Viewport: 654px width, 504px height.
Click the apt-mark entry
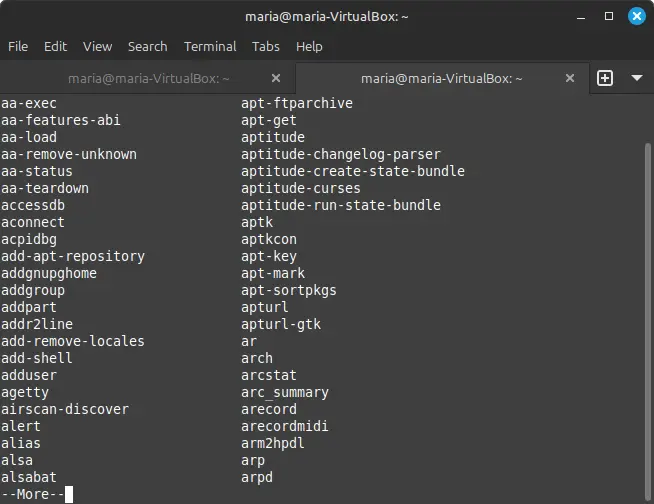point(273,274)
